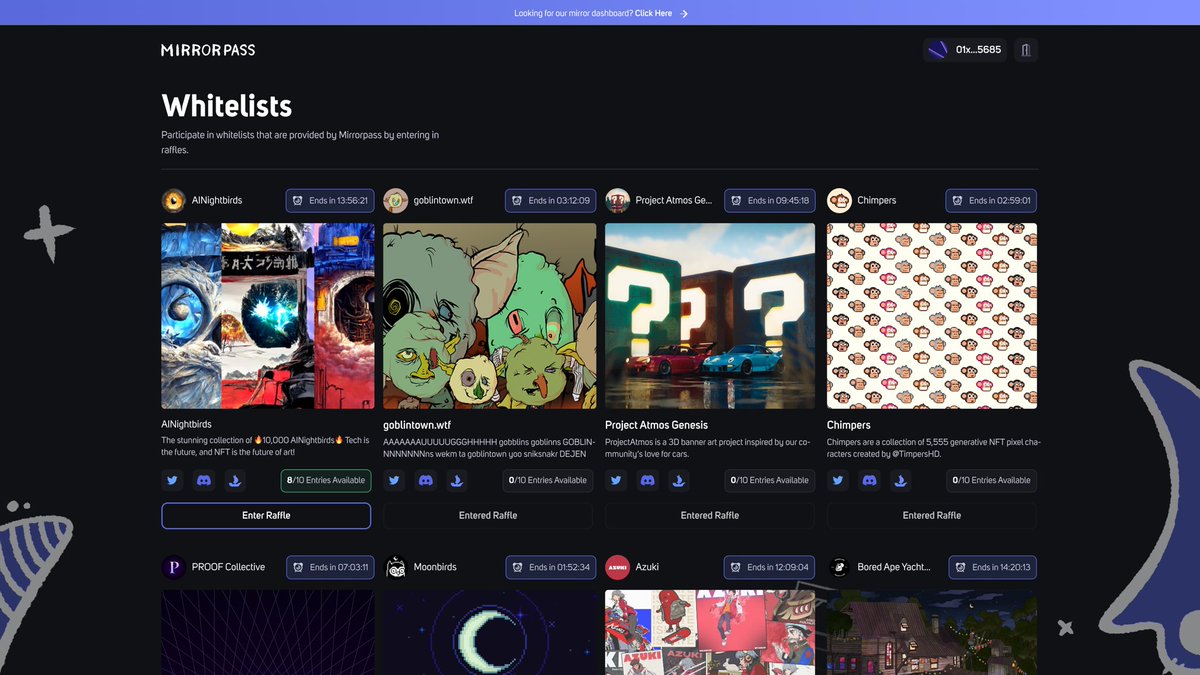Click the Moonbirds header name
Viewport: 1200px width, 675px height.
coord(435,567)
